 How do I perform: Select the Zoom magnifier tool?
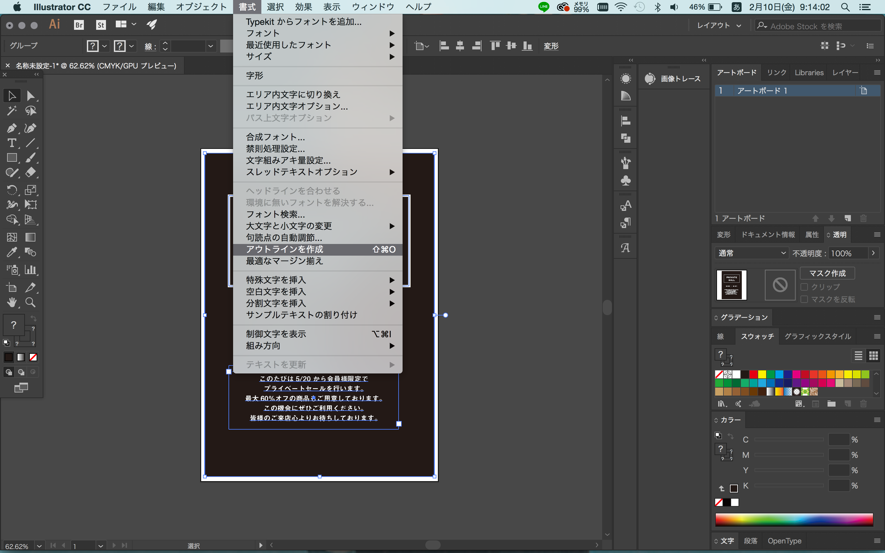tap(31, 302)
